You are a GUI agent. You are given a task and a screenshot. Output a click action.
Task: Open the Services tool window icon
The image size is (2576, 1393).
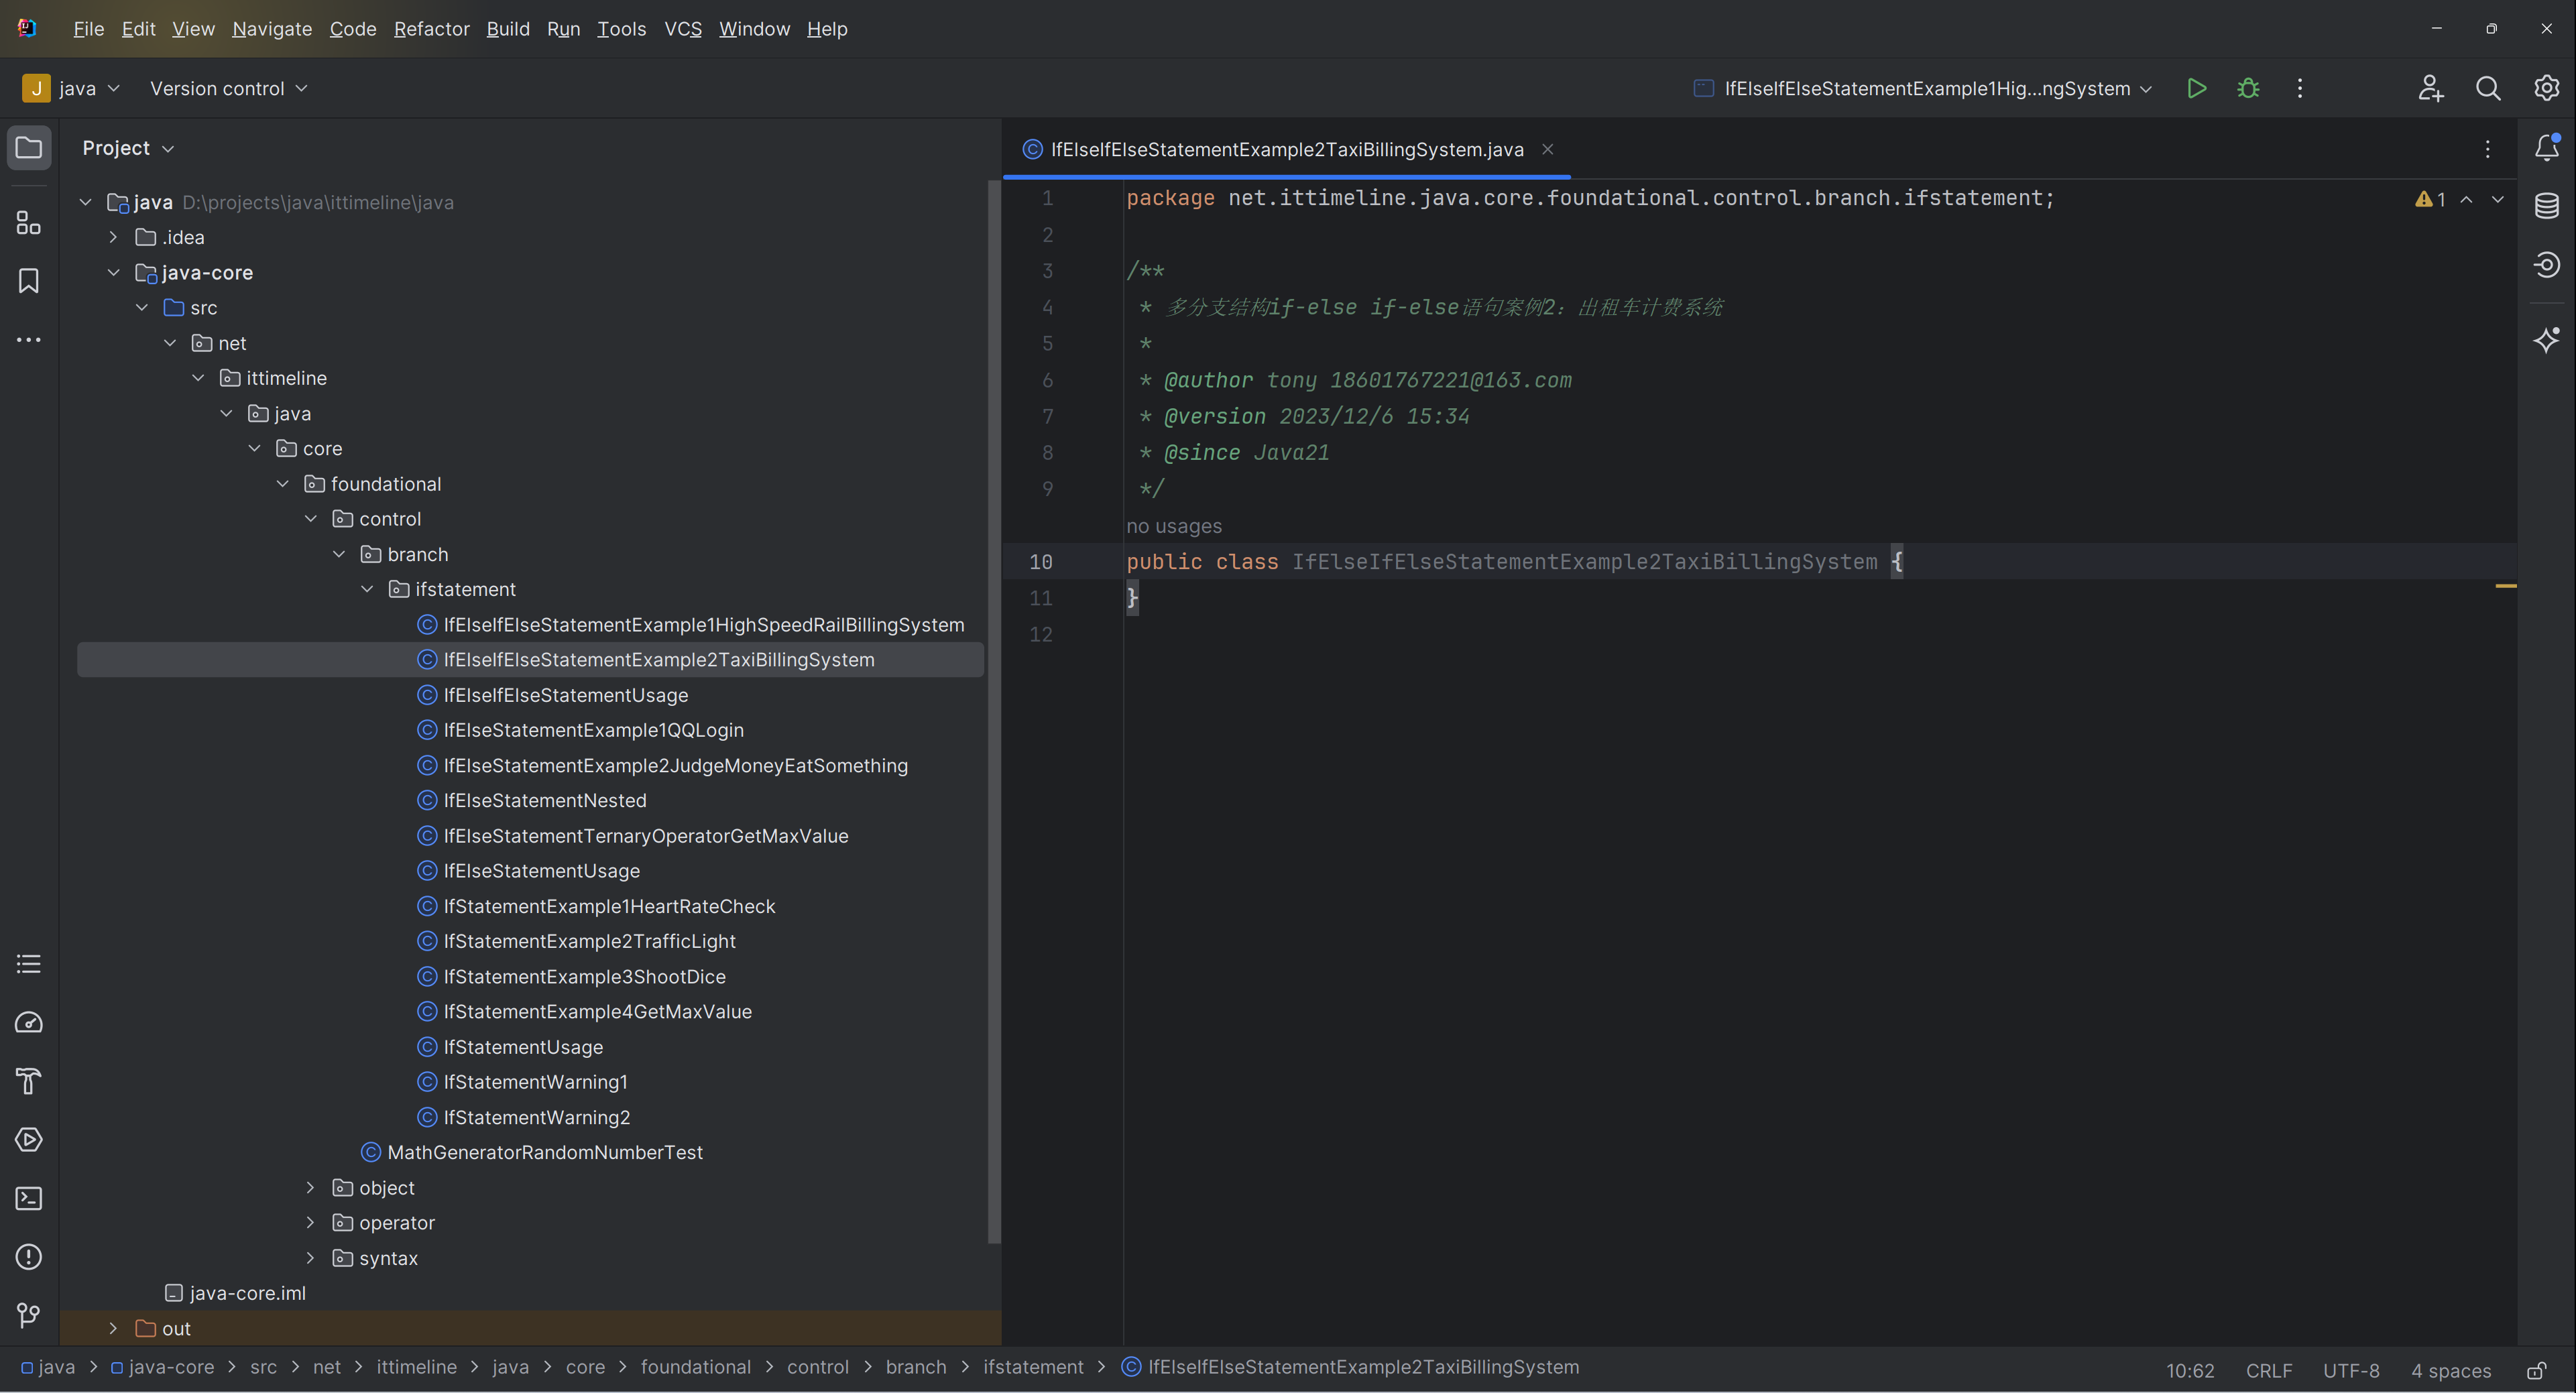[x=29, y=1139]
